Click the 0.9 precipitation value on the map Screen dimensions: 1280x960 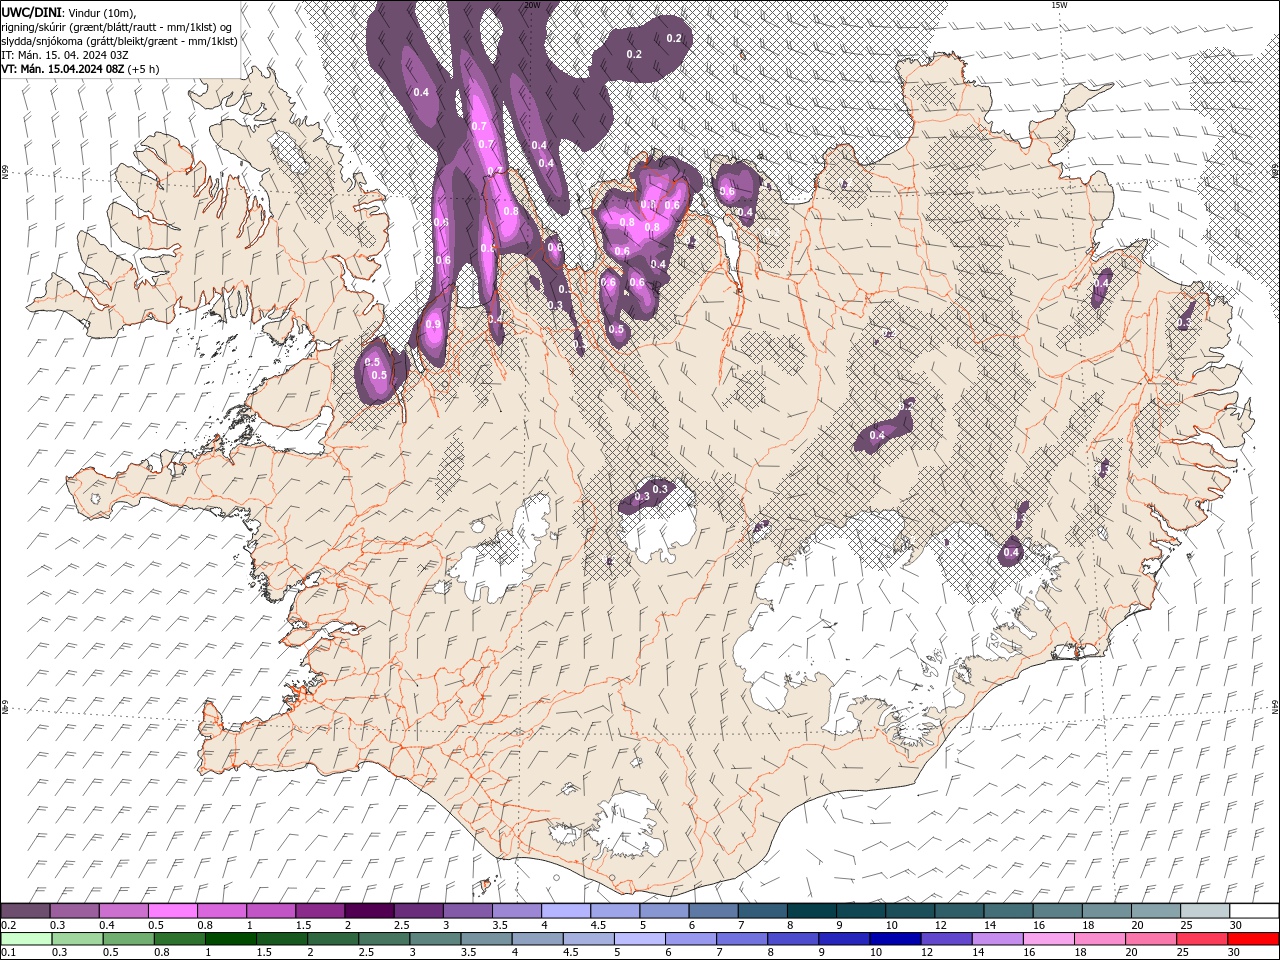433,324
